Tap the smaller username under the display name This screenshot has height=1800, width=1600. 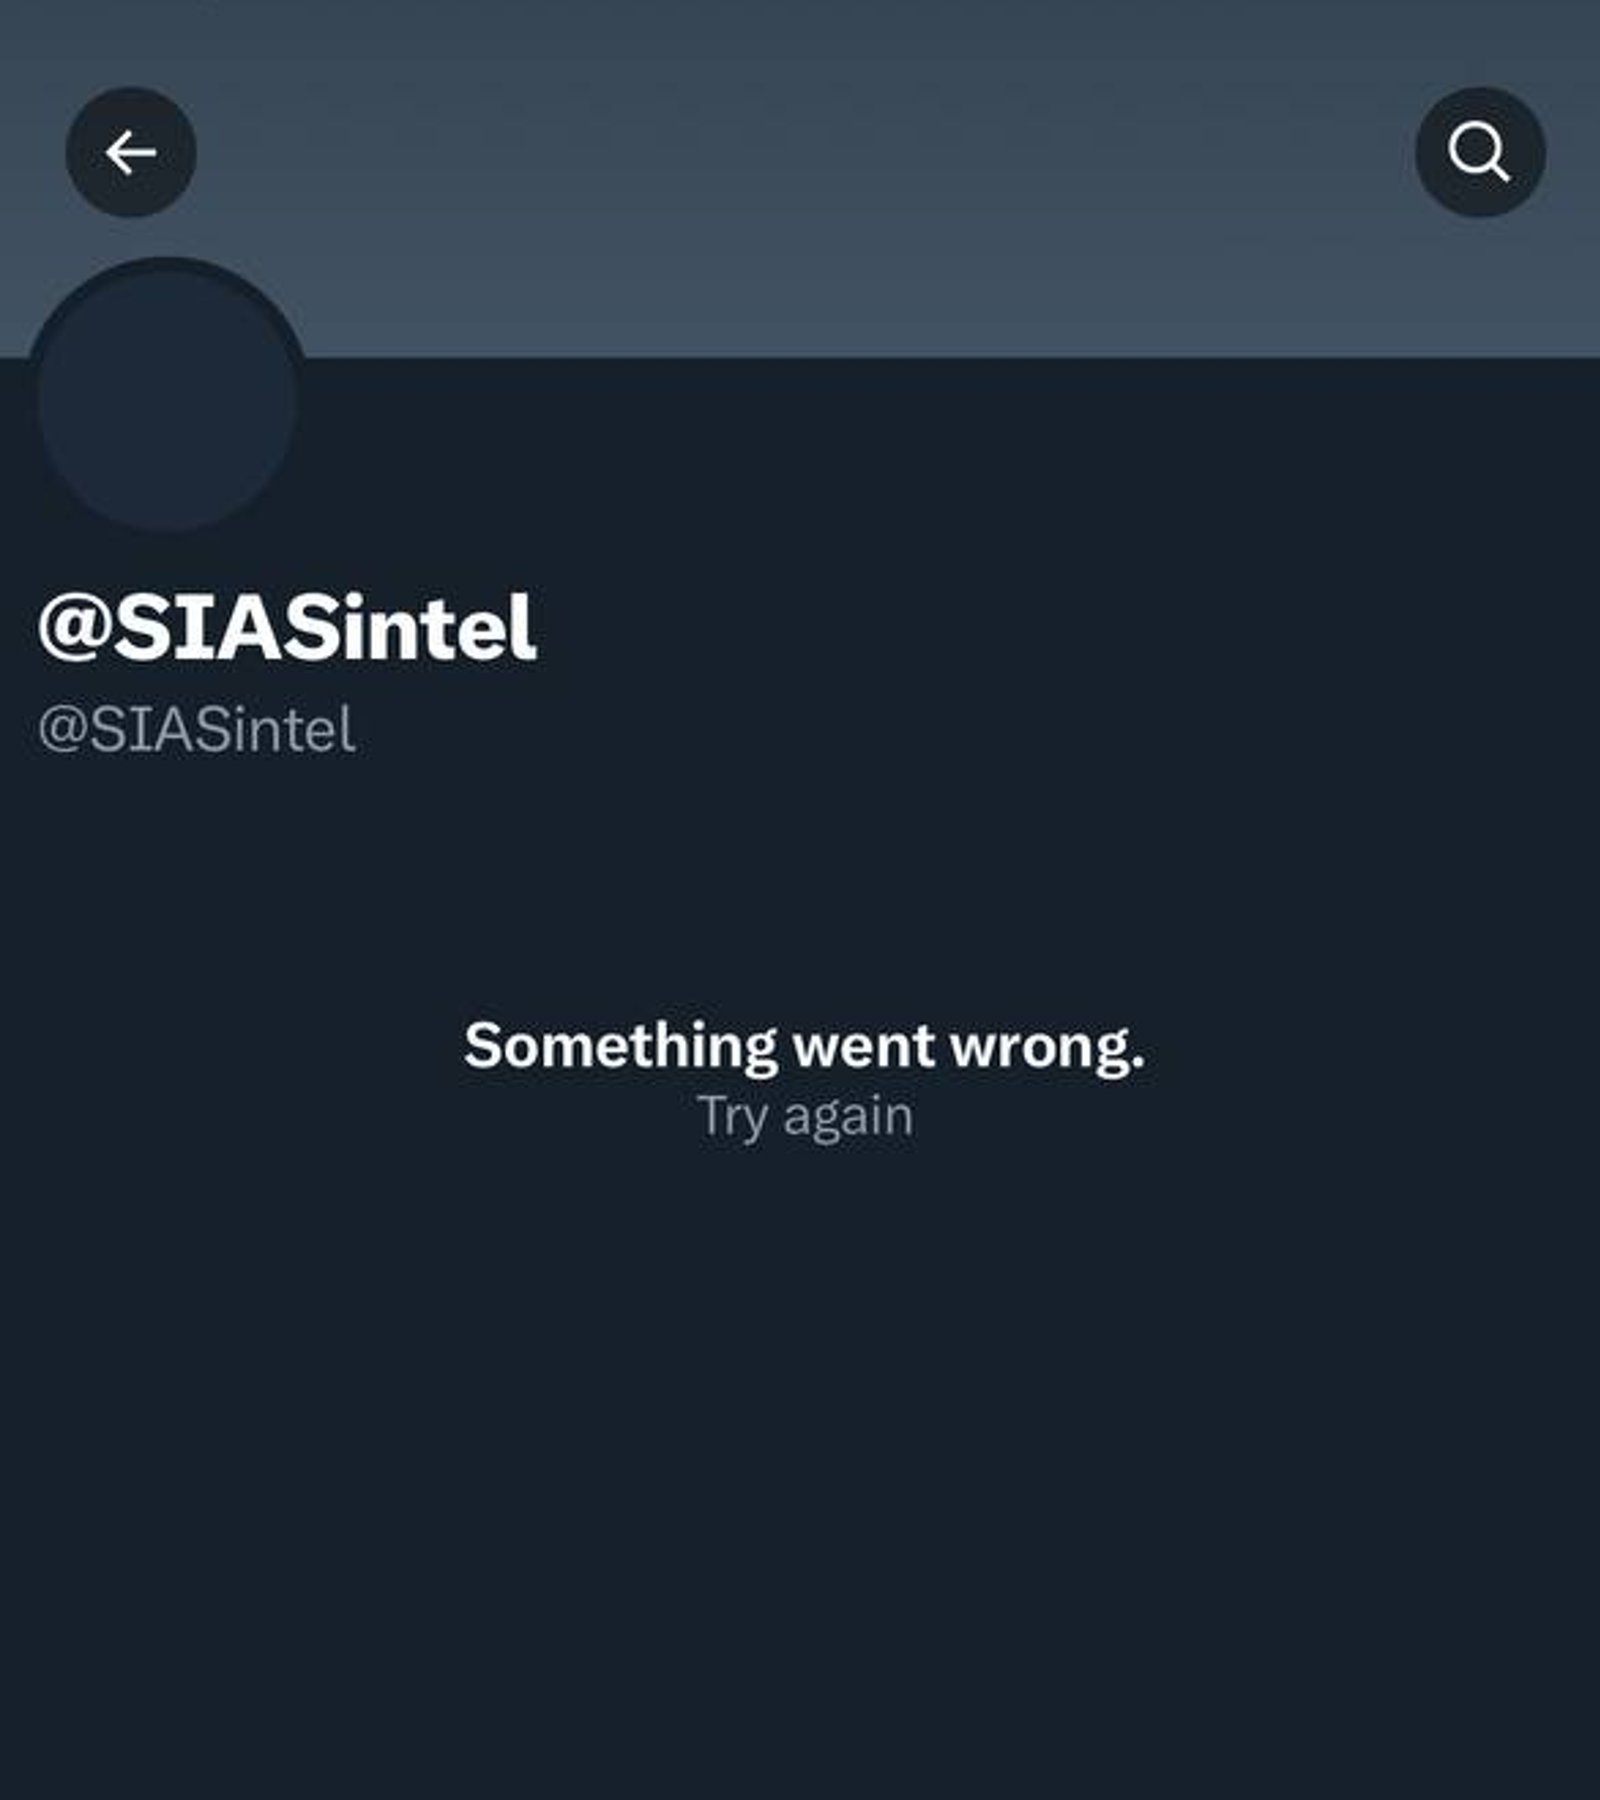[x=196, y=729]
